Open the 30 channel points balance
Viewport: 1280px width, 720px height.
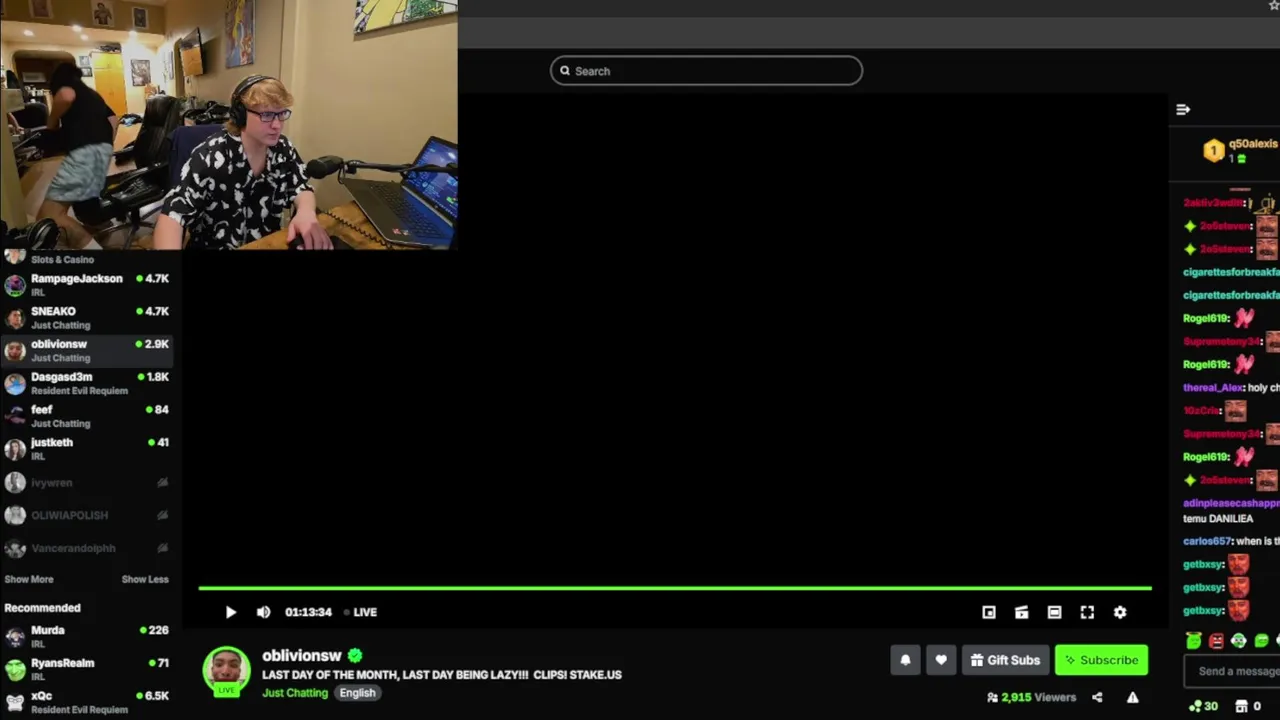tap(1203, 706)
